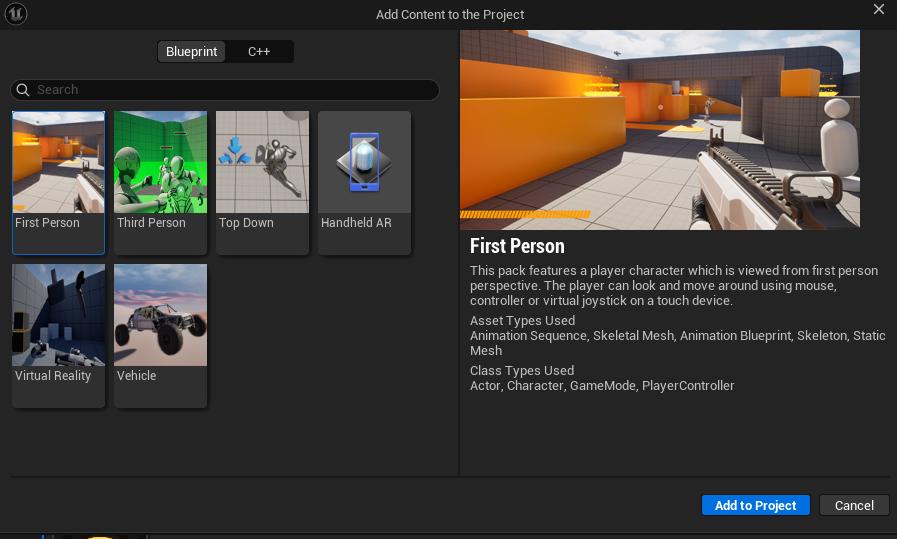Click the search magnifier icon
The image size is (897, 539).
coord(23,90)
